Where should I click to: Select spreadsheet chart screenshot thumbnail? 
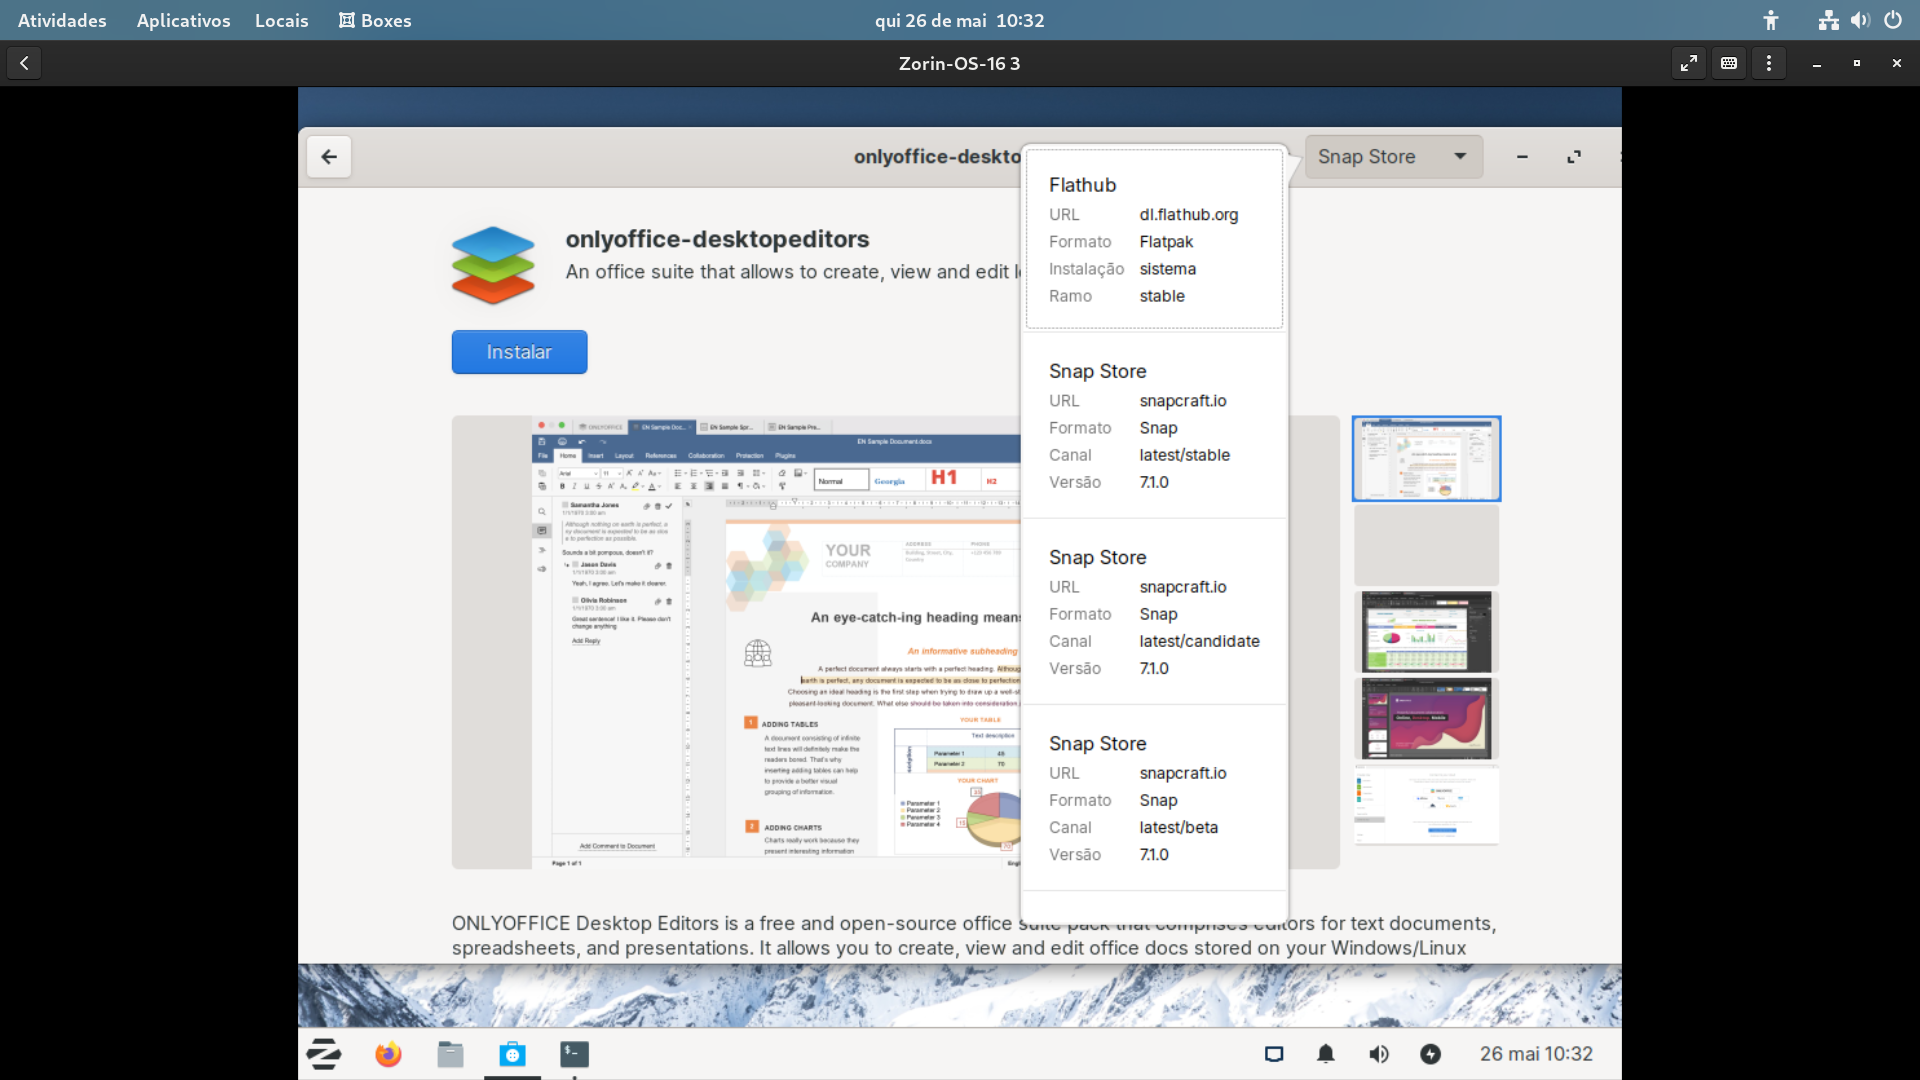tap(1426, 631)
